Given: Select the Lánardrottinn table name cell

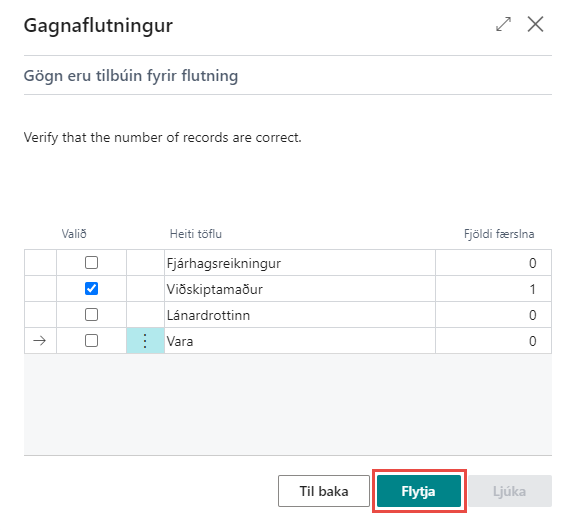Looking at the screenshot, I should (x=300, y=315).
